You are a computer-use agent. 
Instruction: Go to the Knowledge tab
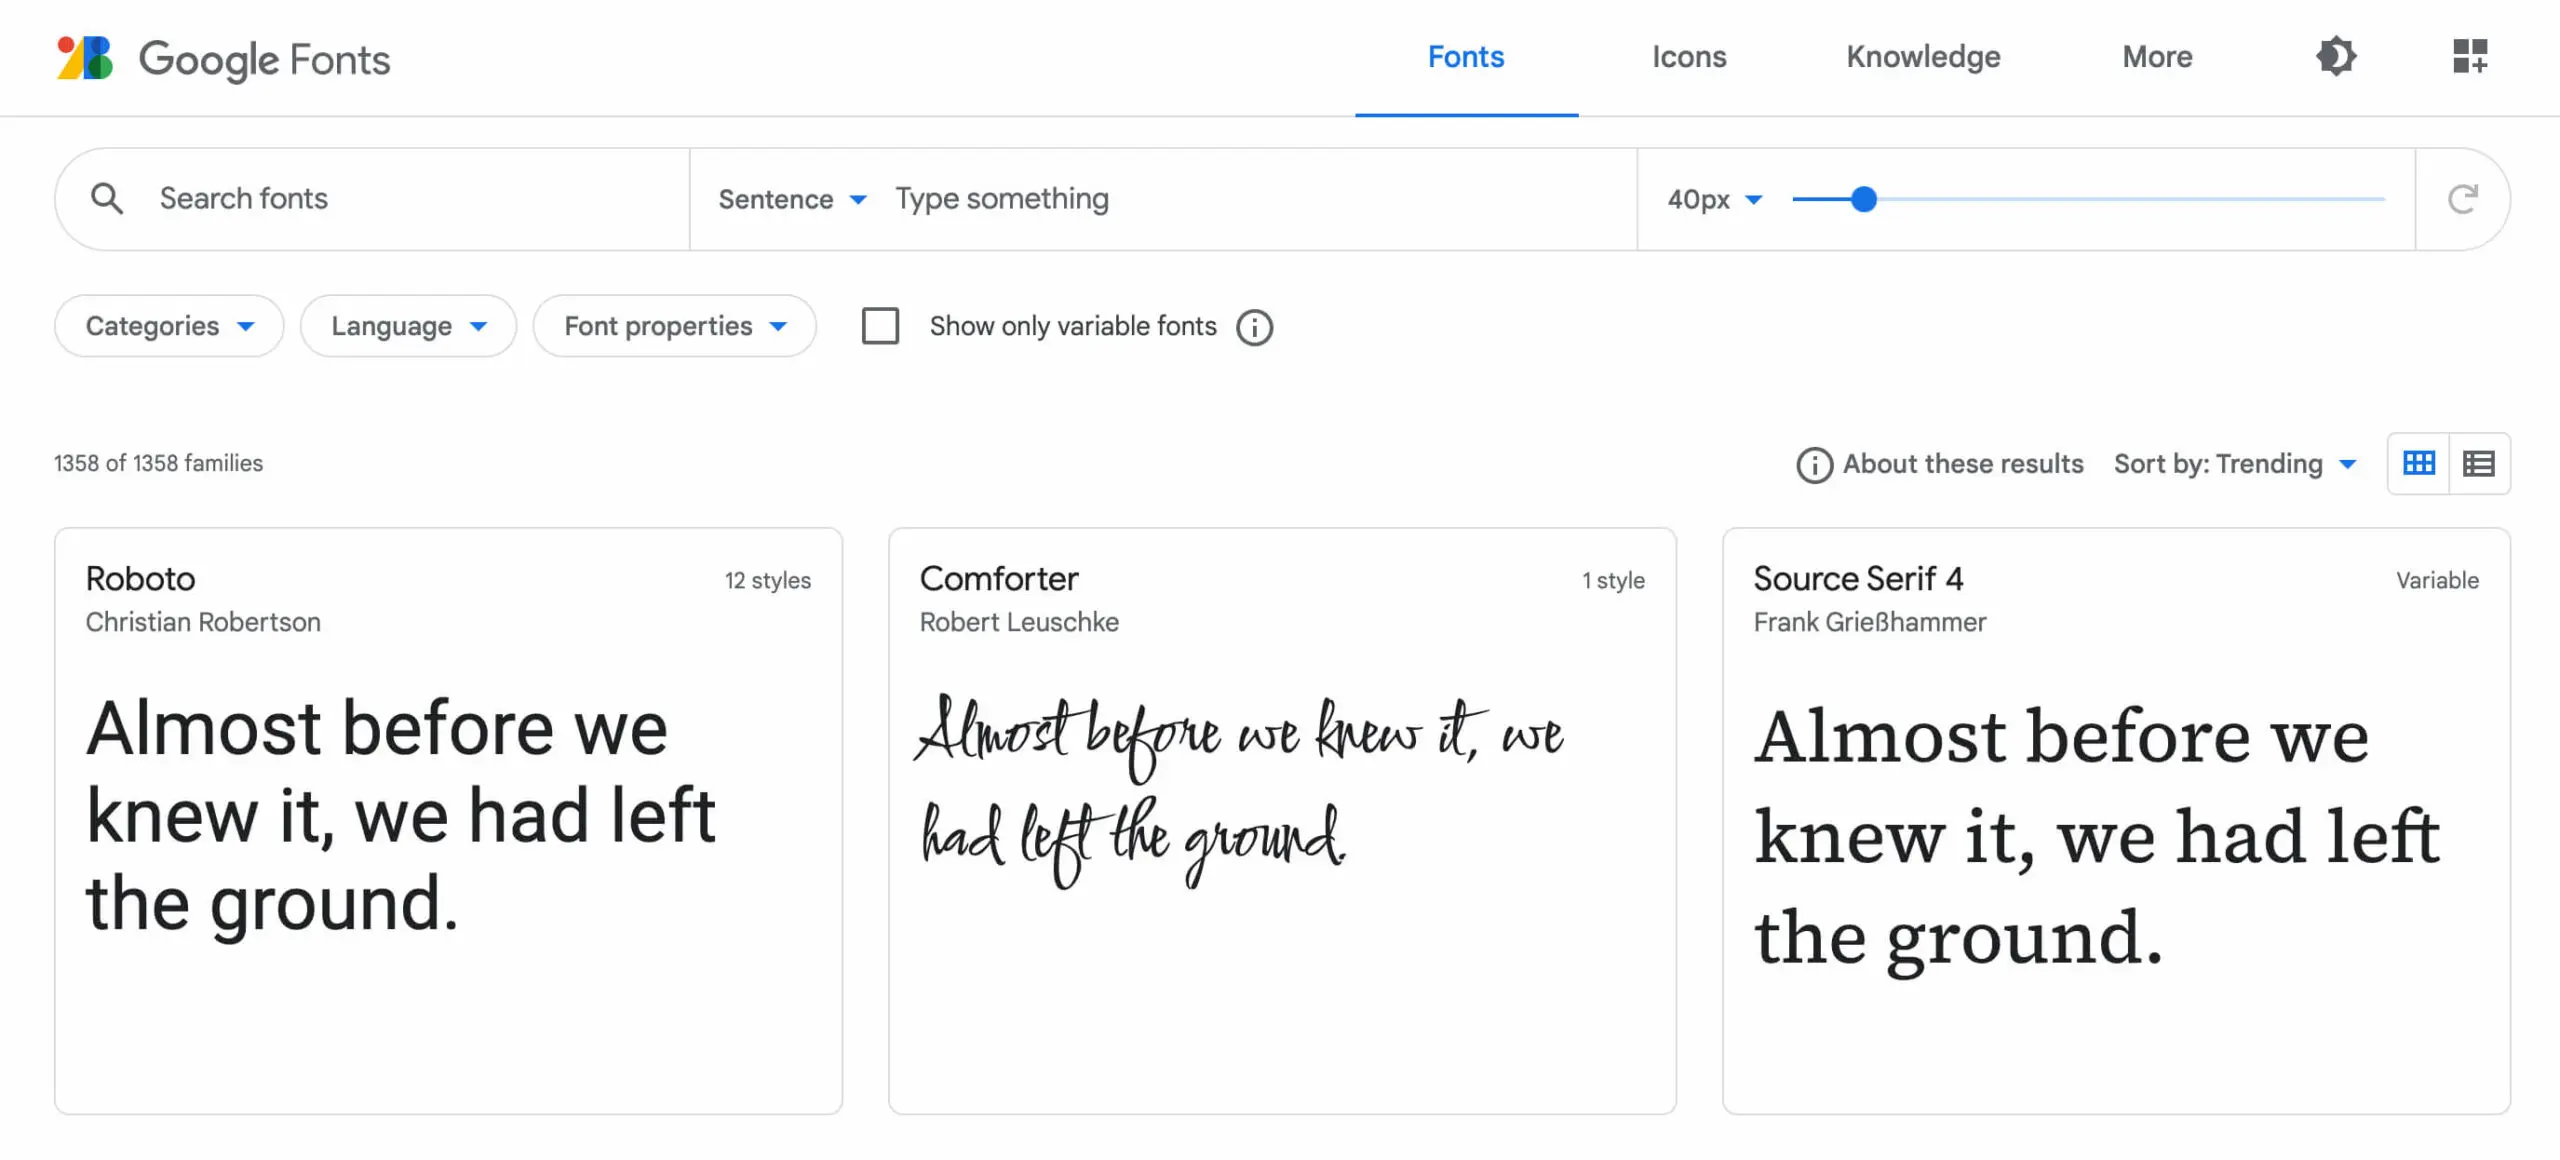coord(1923,57)
